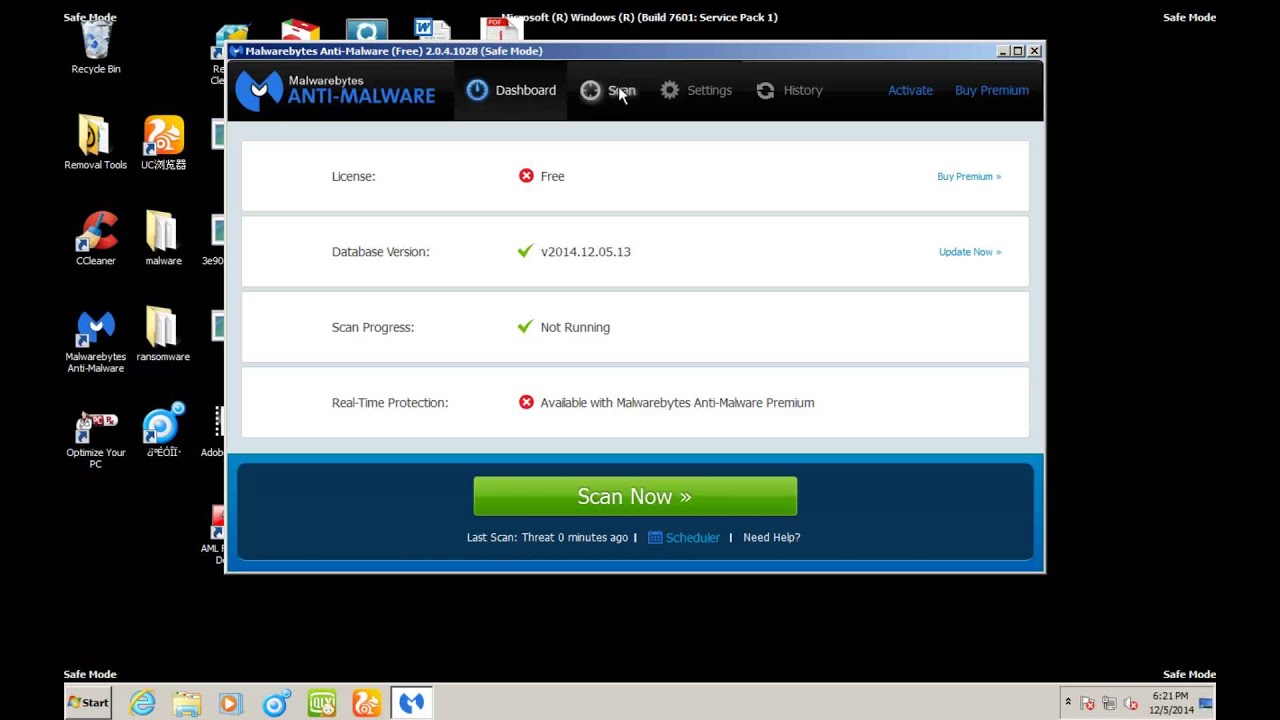Click the Malwarebytes taskbar button
Image resolution: width=1280 pixels, height=720 pixels.
click(x=411, y=703)
